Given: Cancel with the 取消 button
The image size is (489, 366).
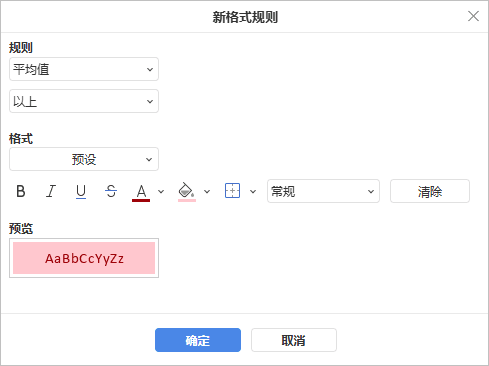Looking at the screenshot, I should click(x=294, y=340).
